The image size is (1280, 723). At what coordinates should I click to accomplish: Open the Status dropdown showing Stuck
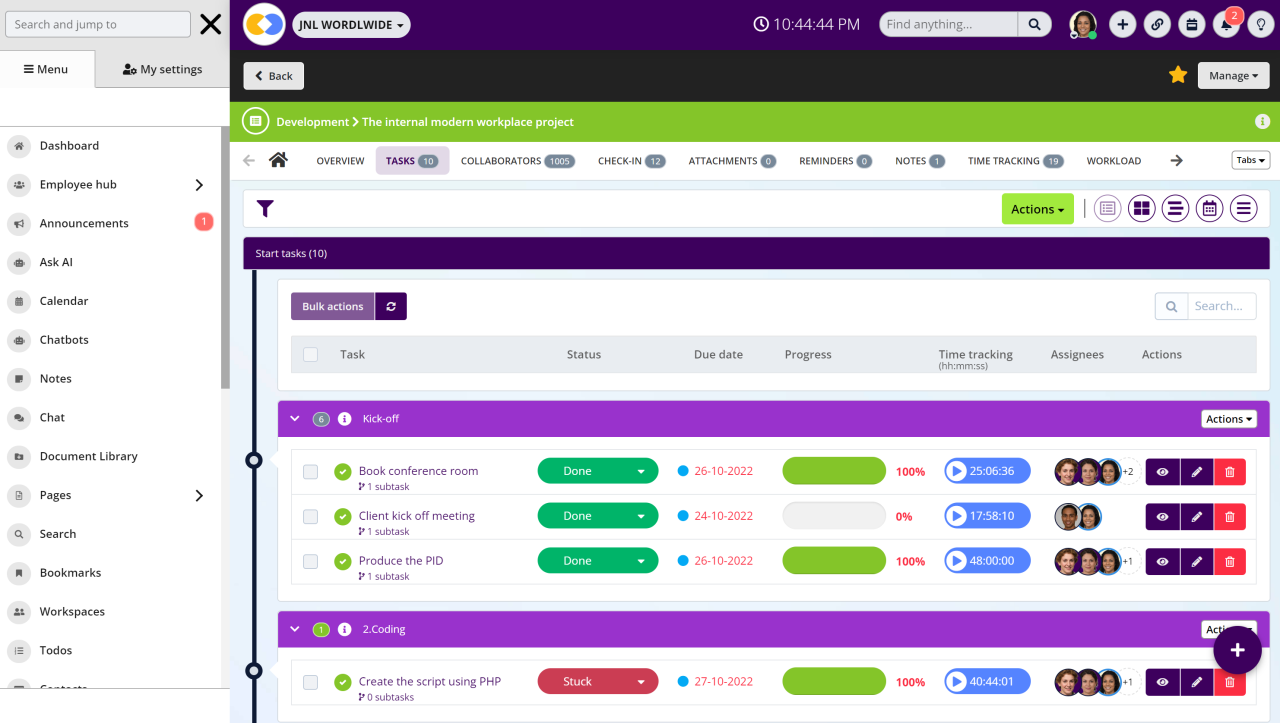(x=598, y=681)
